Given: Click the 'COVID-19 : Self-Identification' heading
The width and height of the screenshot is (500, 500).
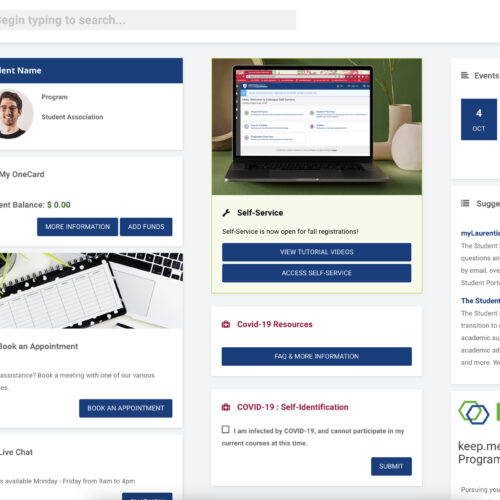Looking at the screenshot, I should (293, 407).
